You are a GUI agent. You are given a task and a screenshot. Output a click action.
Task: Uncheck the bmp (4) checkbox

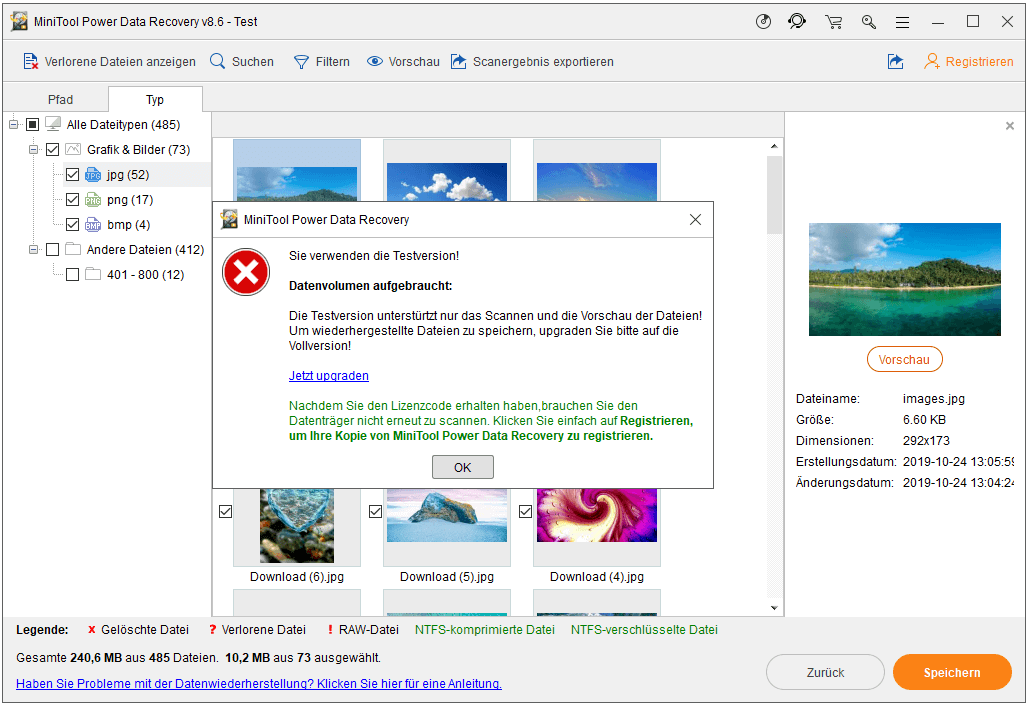tap(73, 224)
